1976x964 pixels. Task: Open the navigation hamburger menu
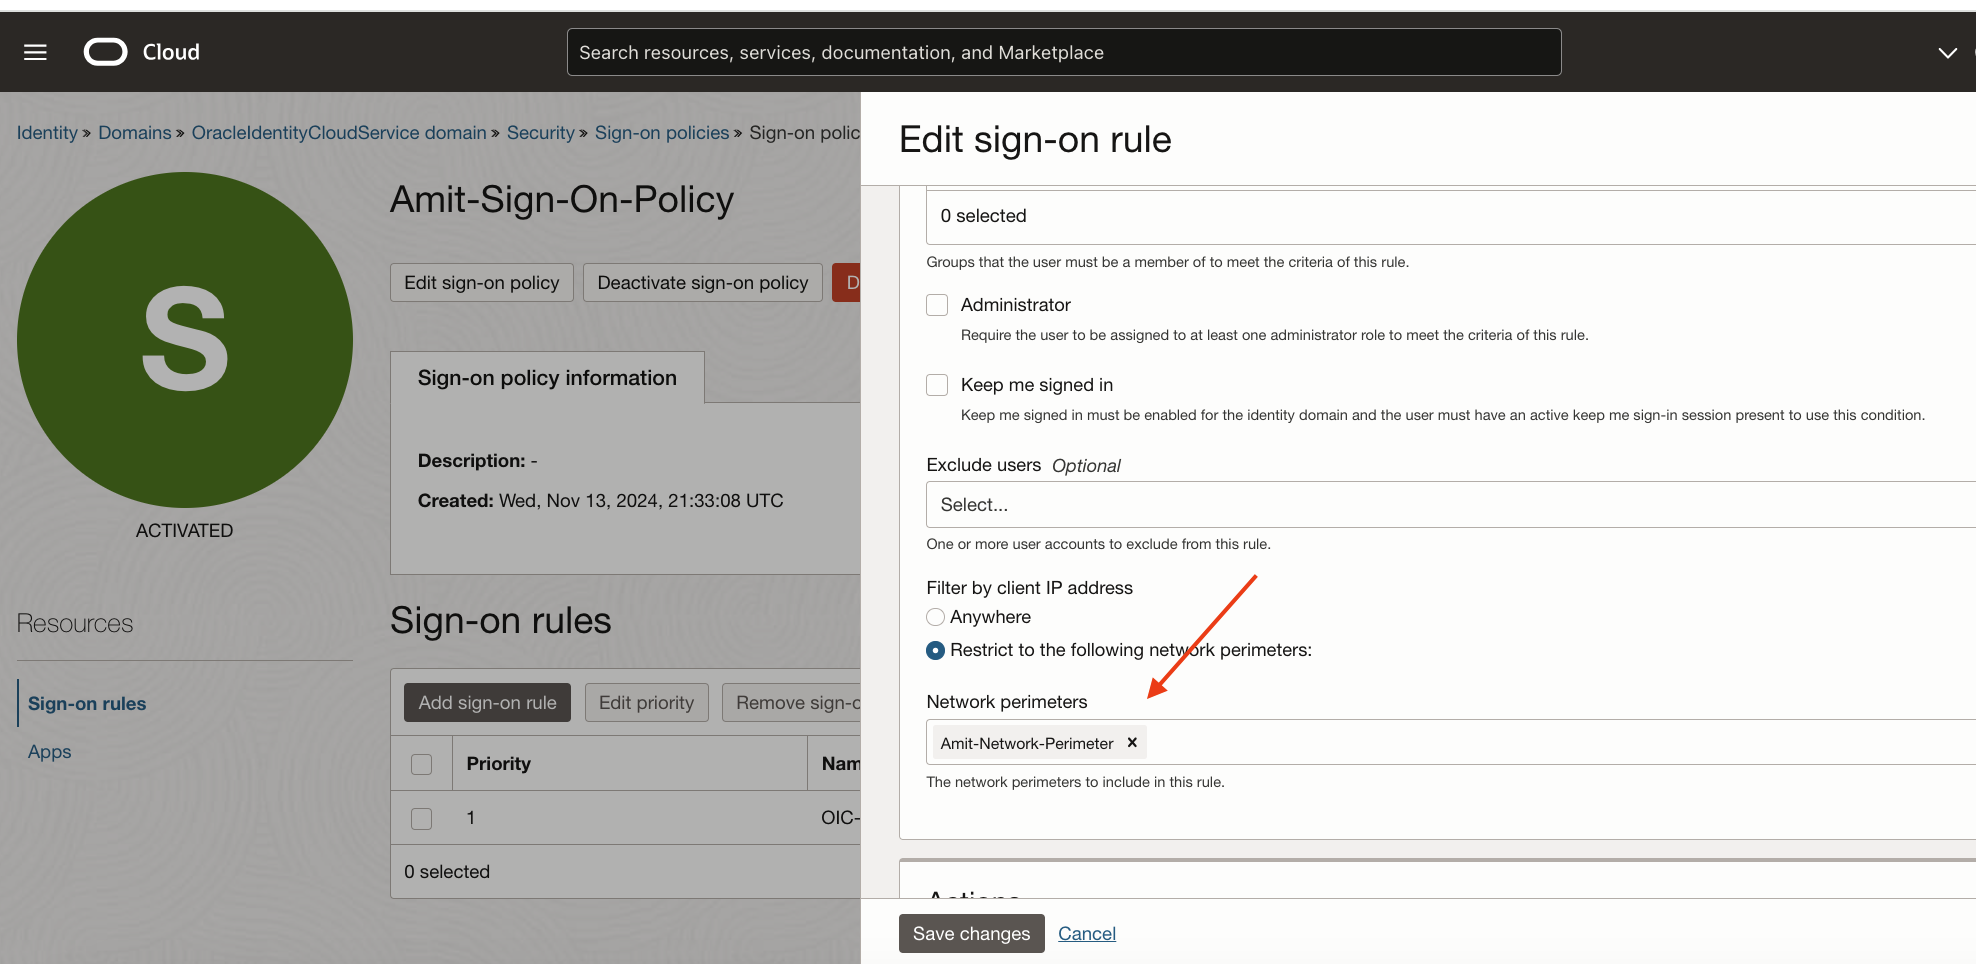click(x=35, y=52)
